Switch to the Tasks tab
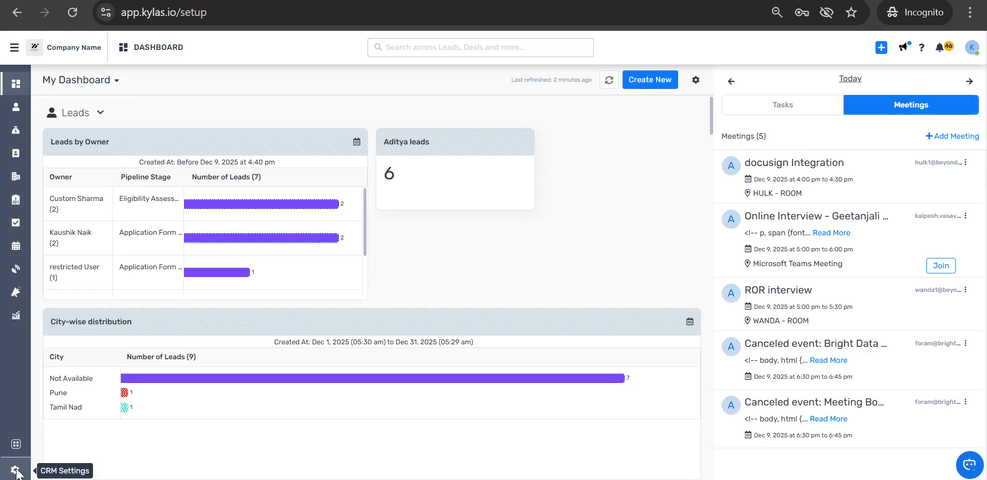Screen dimensions: 987x480 pos(782,105)
